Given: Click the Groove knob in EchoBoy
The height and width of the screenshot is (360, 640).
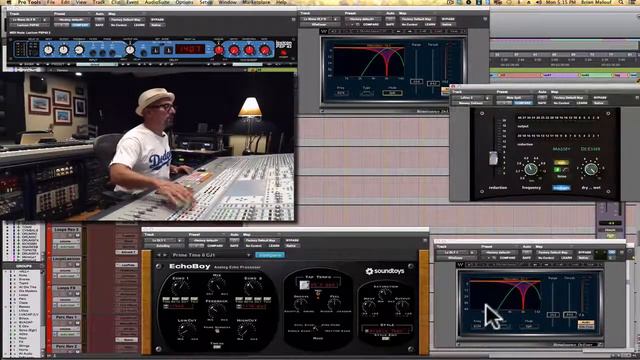Looking at the screenshot, I should coord(301,304).
